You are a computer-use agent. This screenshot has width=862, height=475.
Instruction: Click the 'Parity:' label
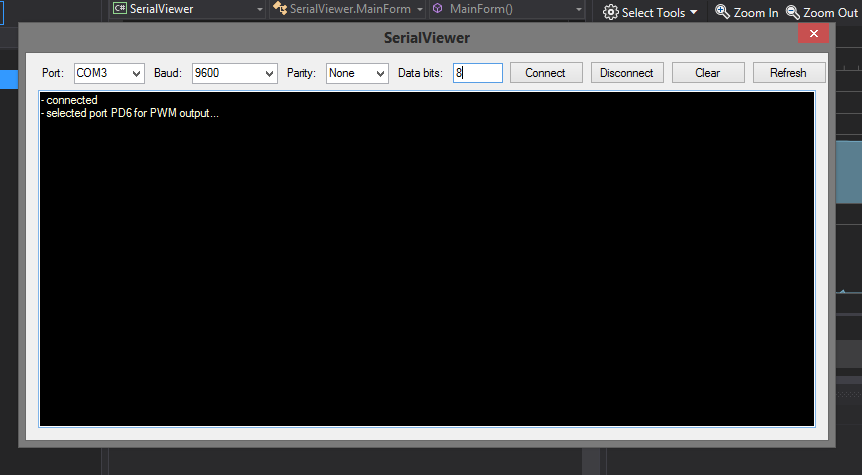[301, 73]
